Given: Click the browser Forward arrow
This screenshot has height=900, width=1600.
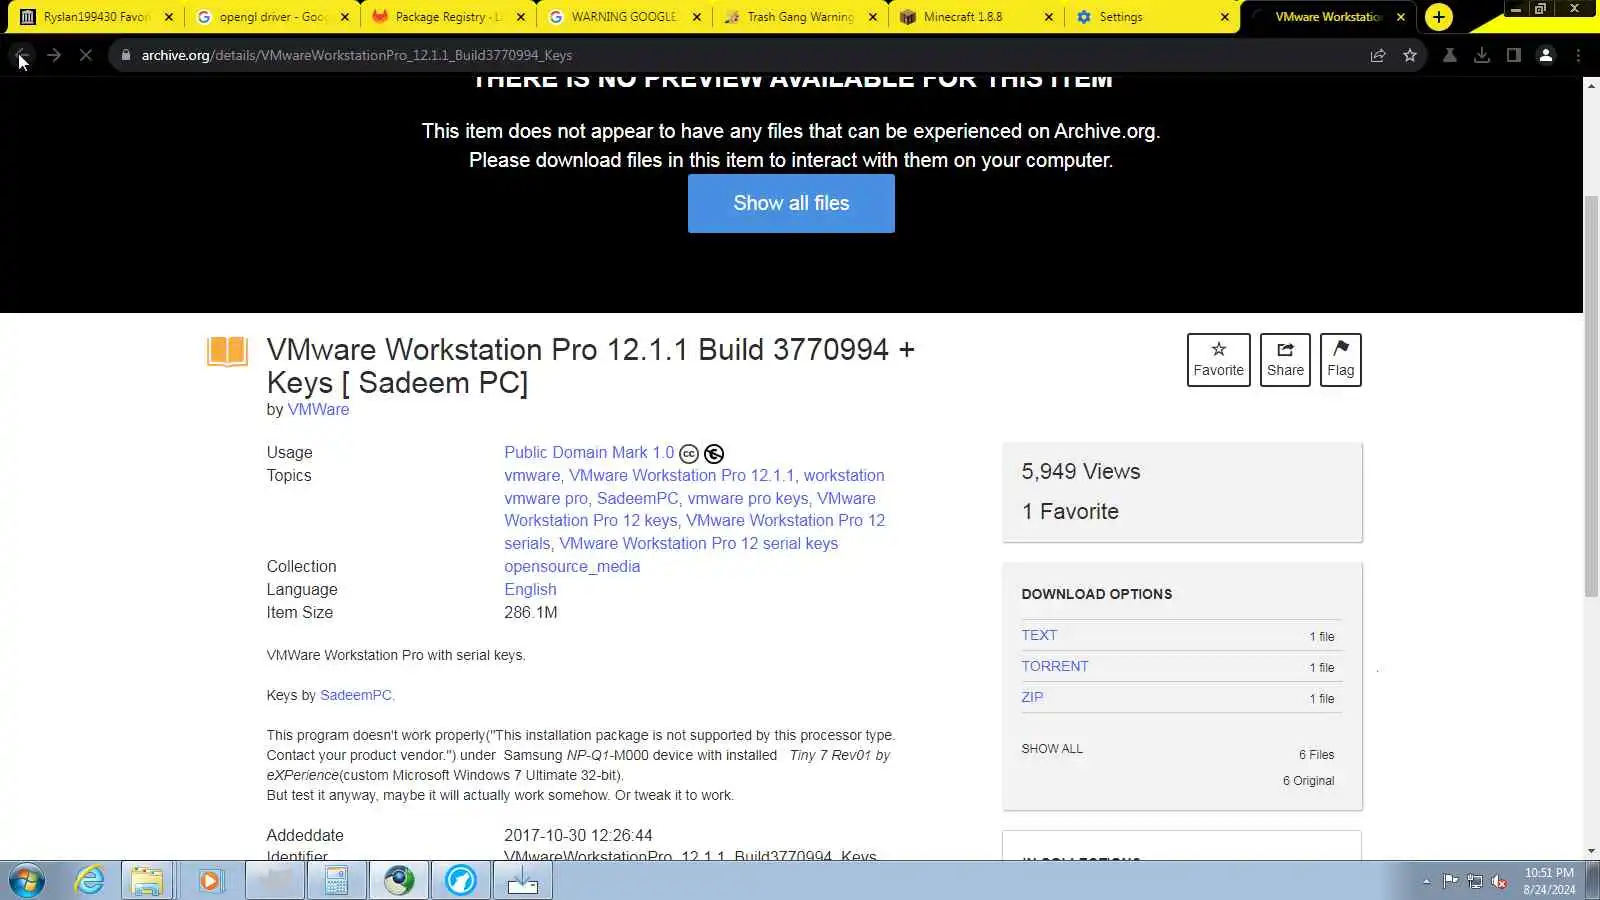Looking at the screenshot, I should tap(54, 56).
